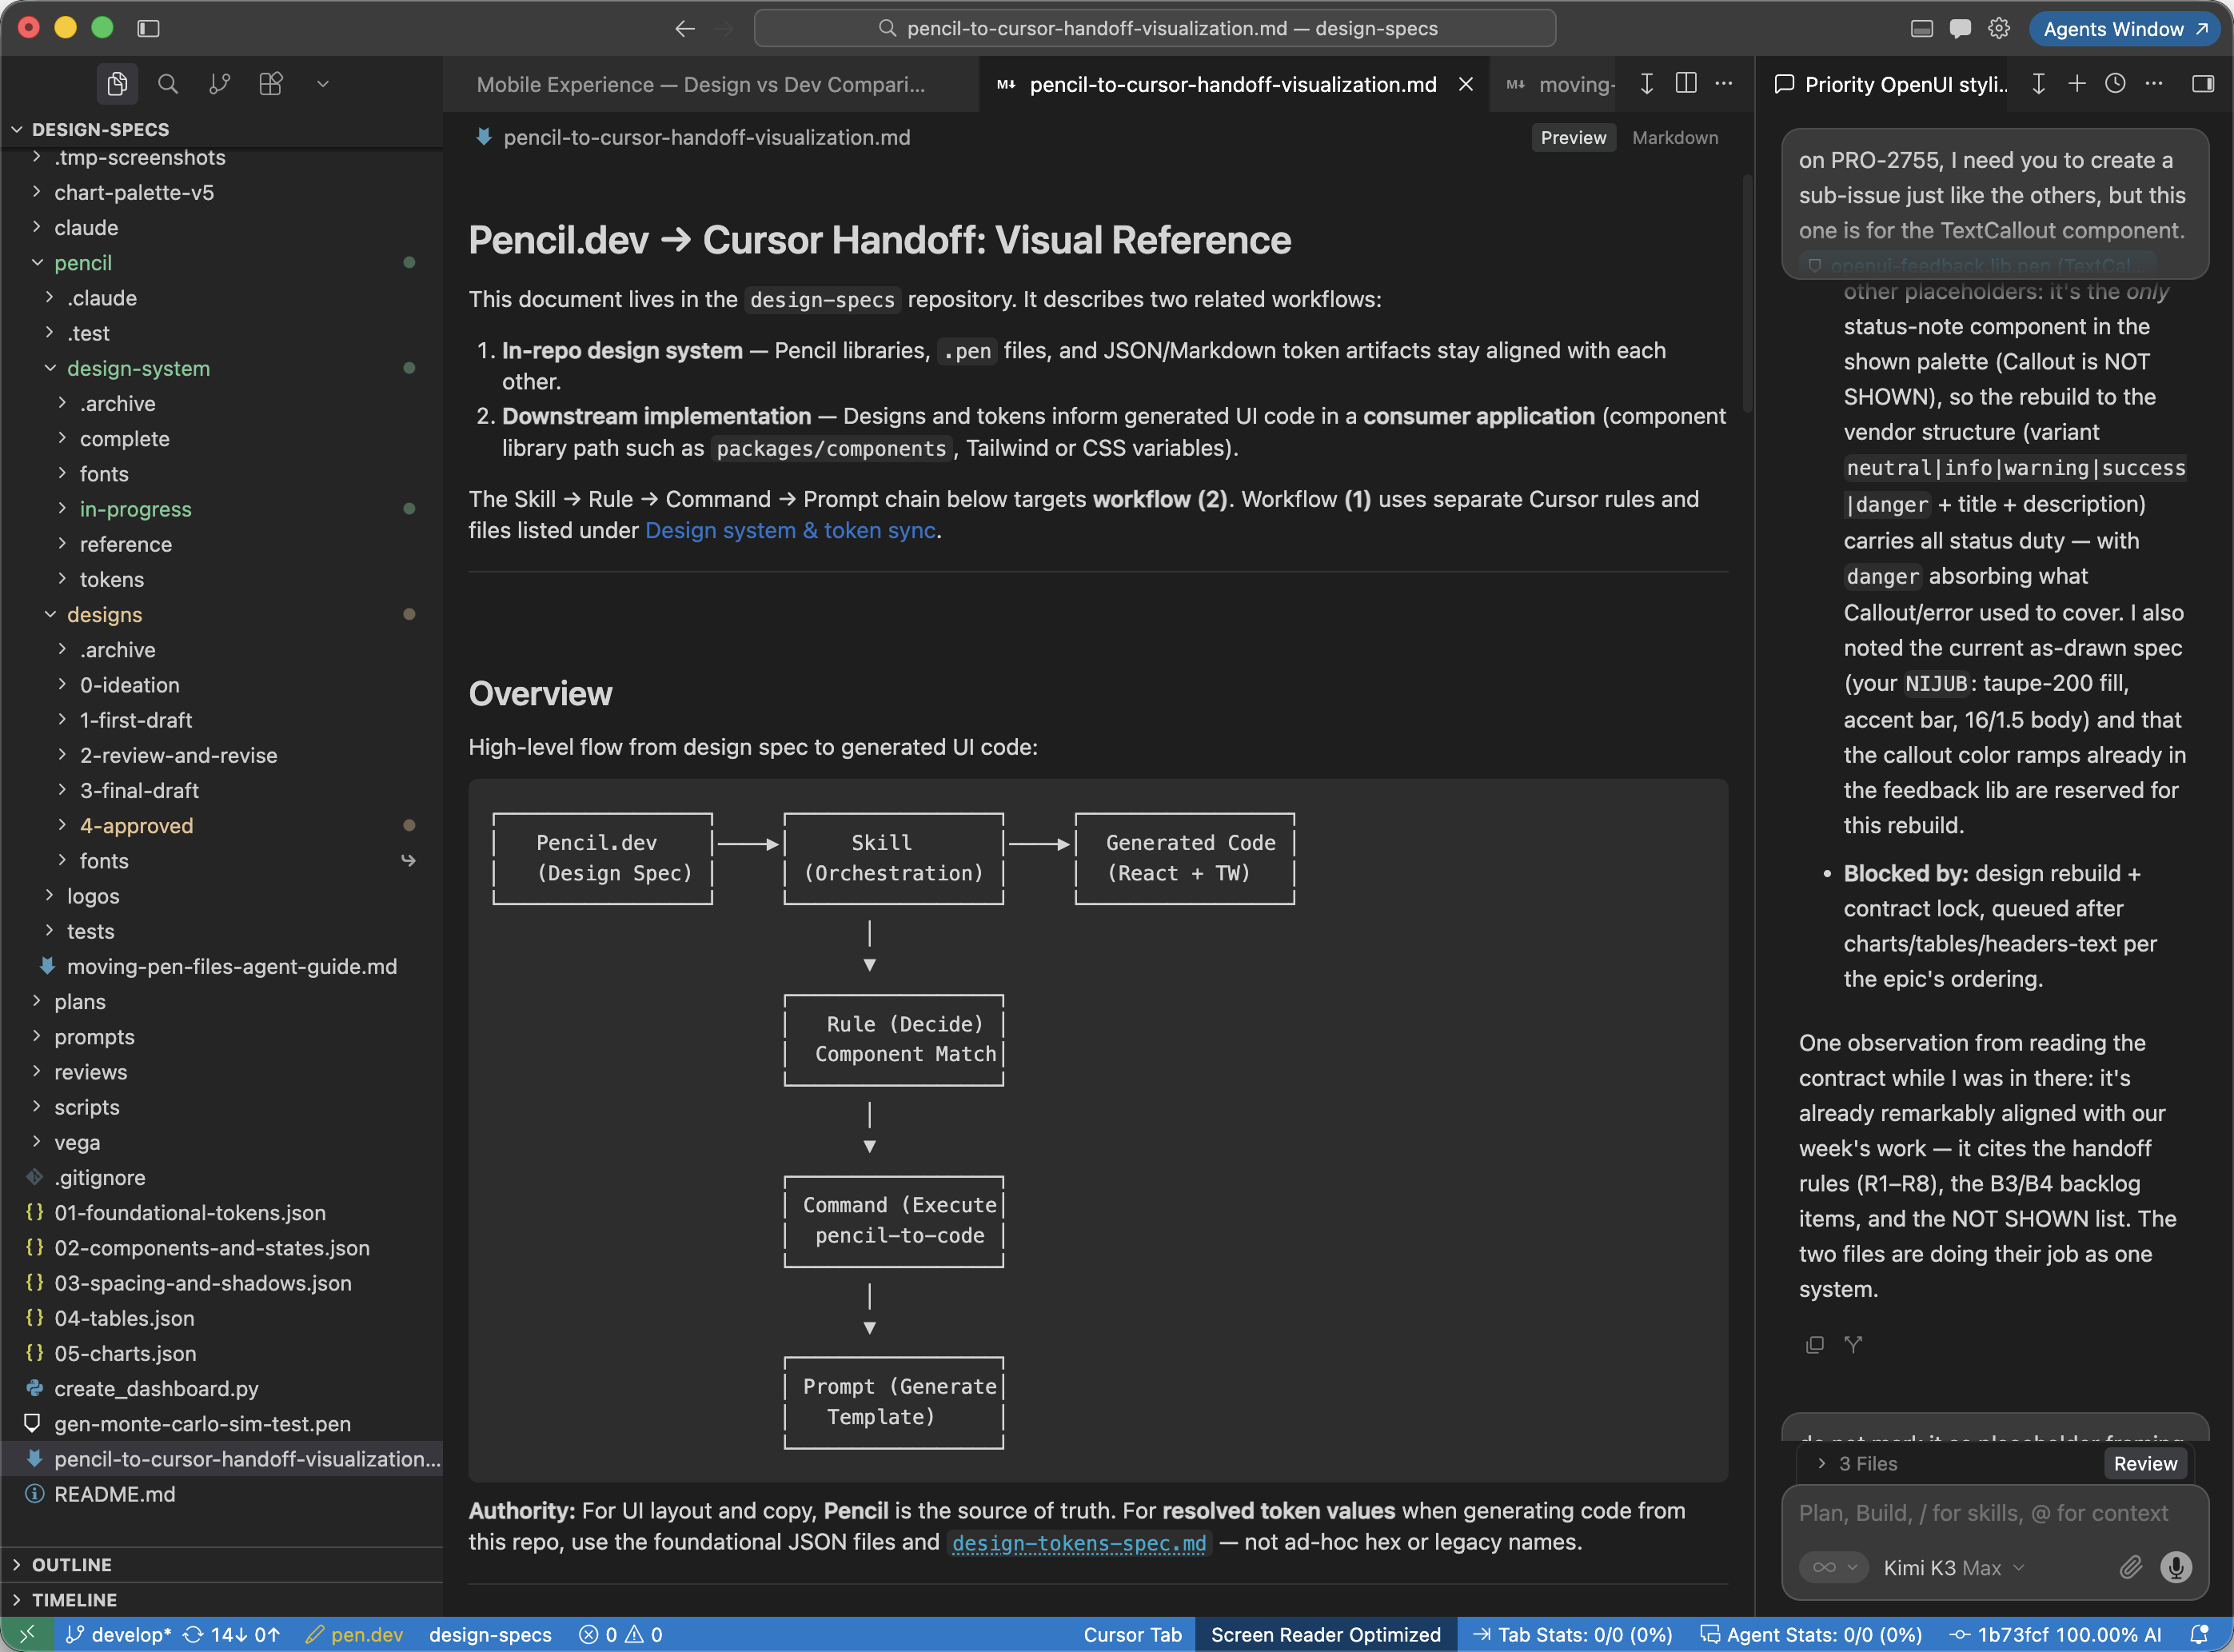Click the branch/fork icon below chat response

pyautogui.click(x=1853, y=1344)
